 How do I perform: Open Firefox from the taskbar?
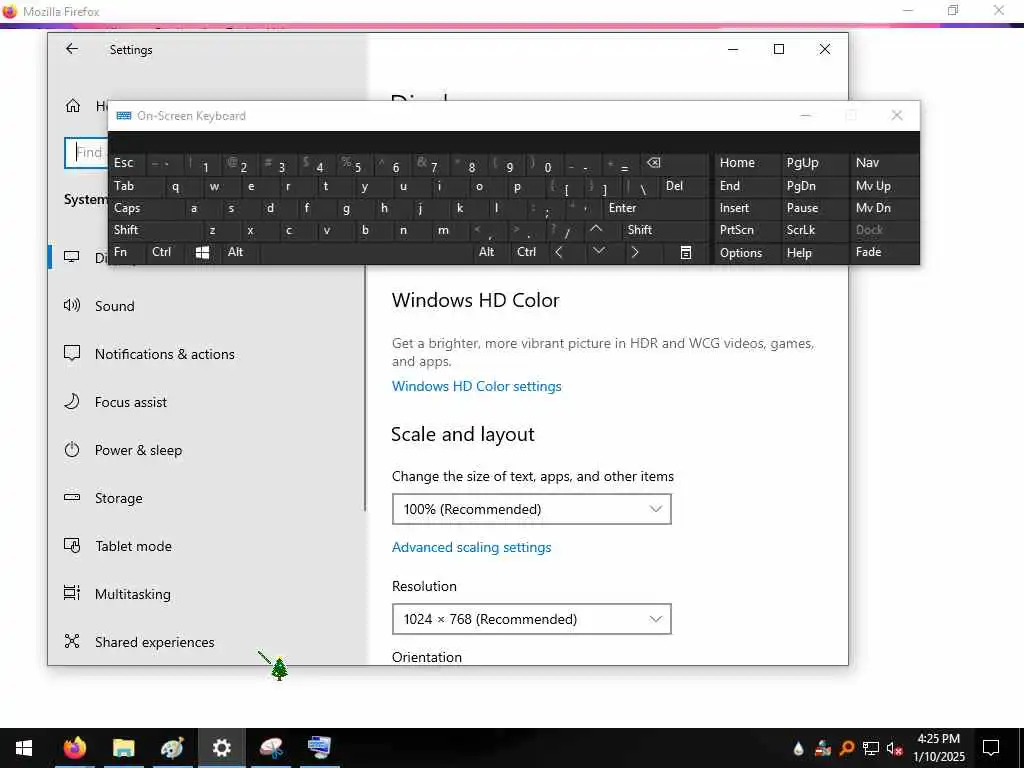tap(74, 748)
